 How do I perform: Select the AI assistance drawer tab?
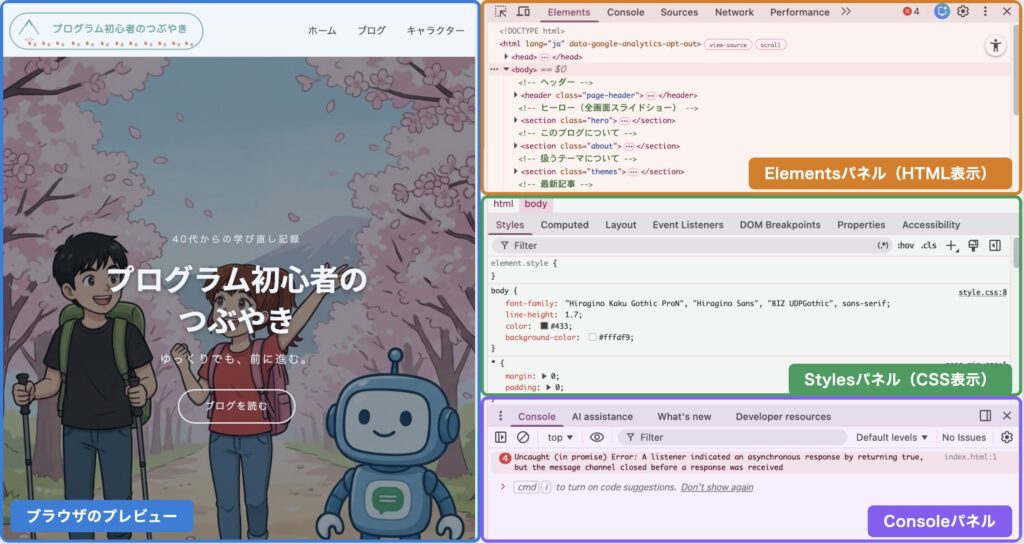point(602,417)
